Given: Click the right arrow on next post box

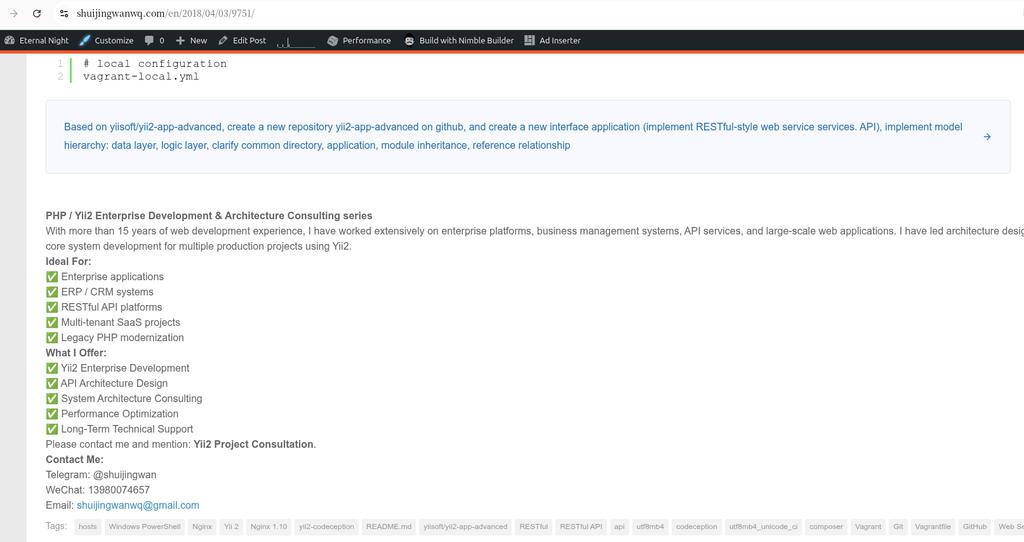Looking at the screenshot, I should coord(987,136).
